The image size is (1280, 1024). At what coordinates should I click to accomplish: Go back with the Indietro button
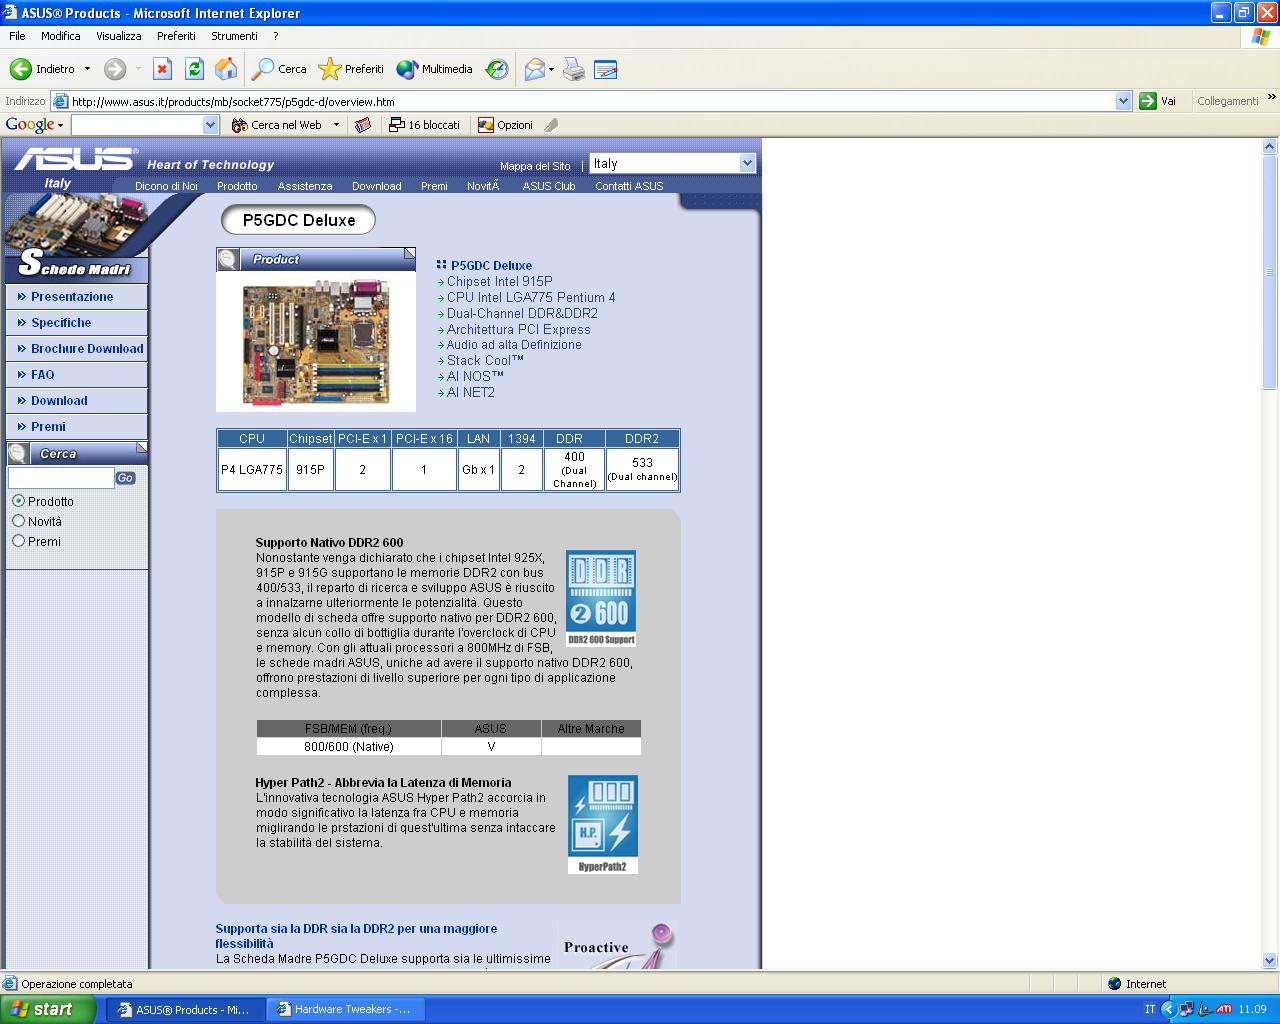click(x=42, y=69)
